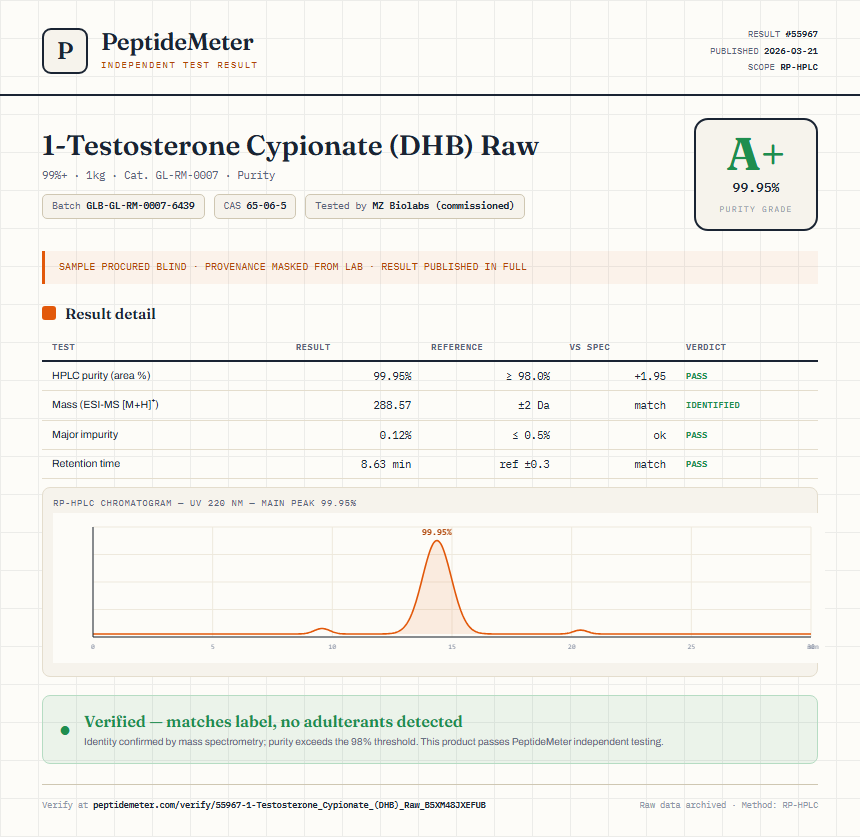The height and width of the screenshot is (837, 860).
Task: Click the main chromatogram peak labeled 99.95%
Action: [x=437, y=587]
